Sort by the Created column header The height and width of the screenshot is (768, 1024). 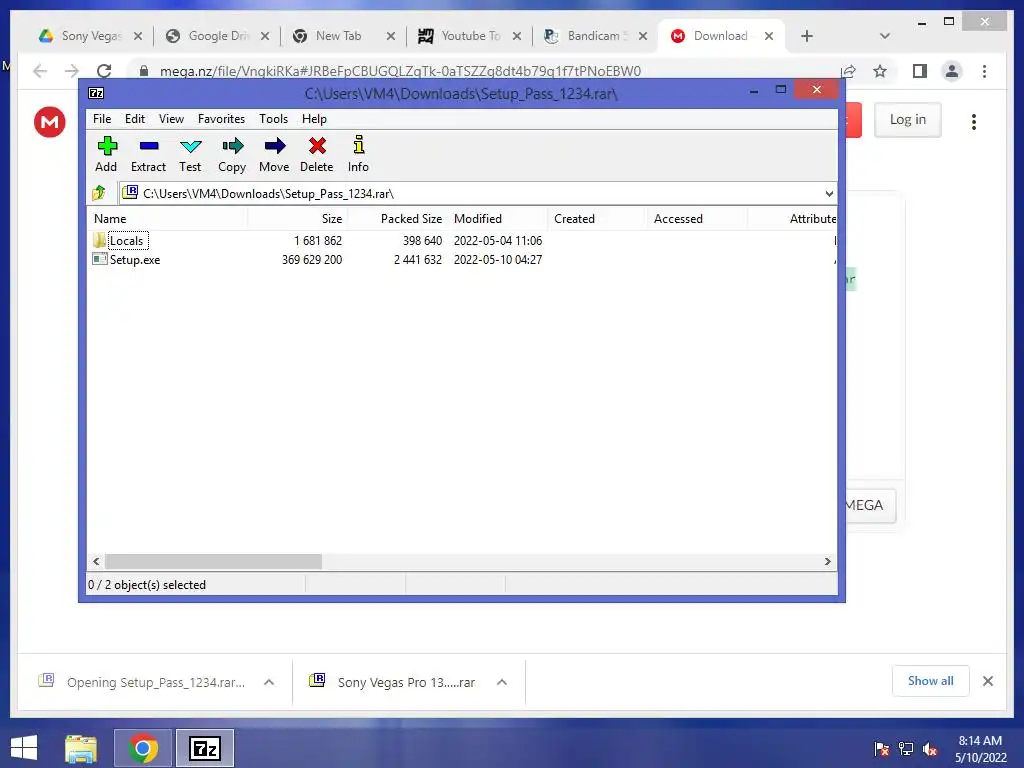tap(597, 219)
